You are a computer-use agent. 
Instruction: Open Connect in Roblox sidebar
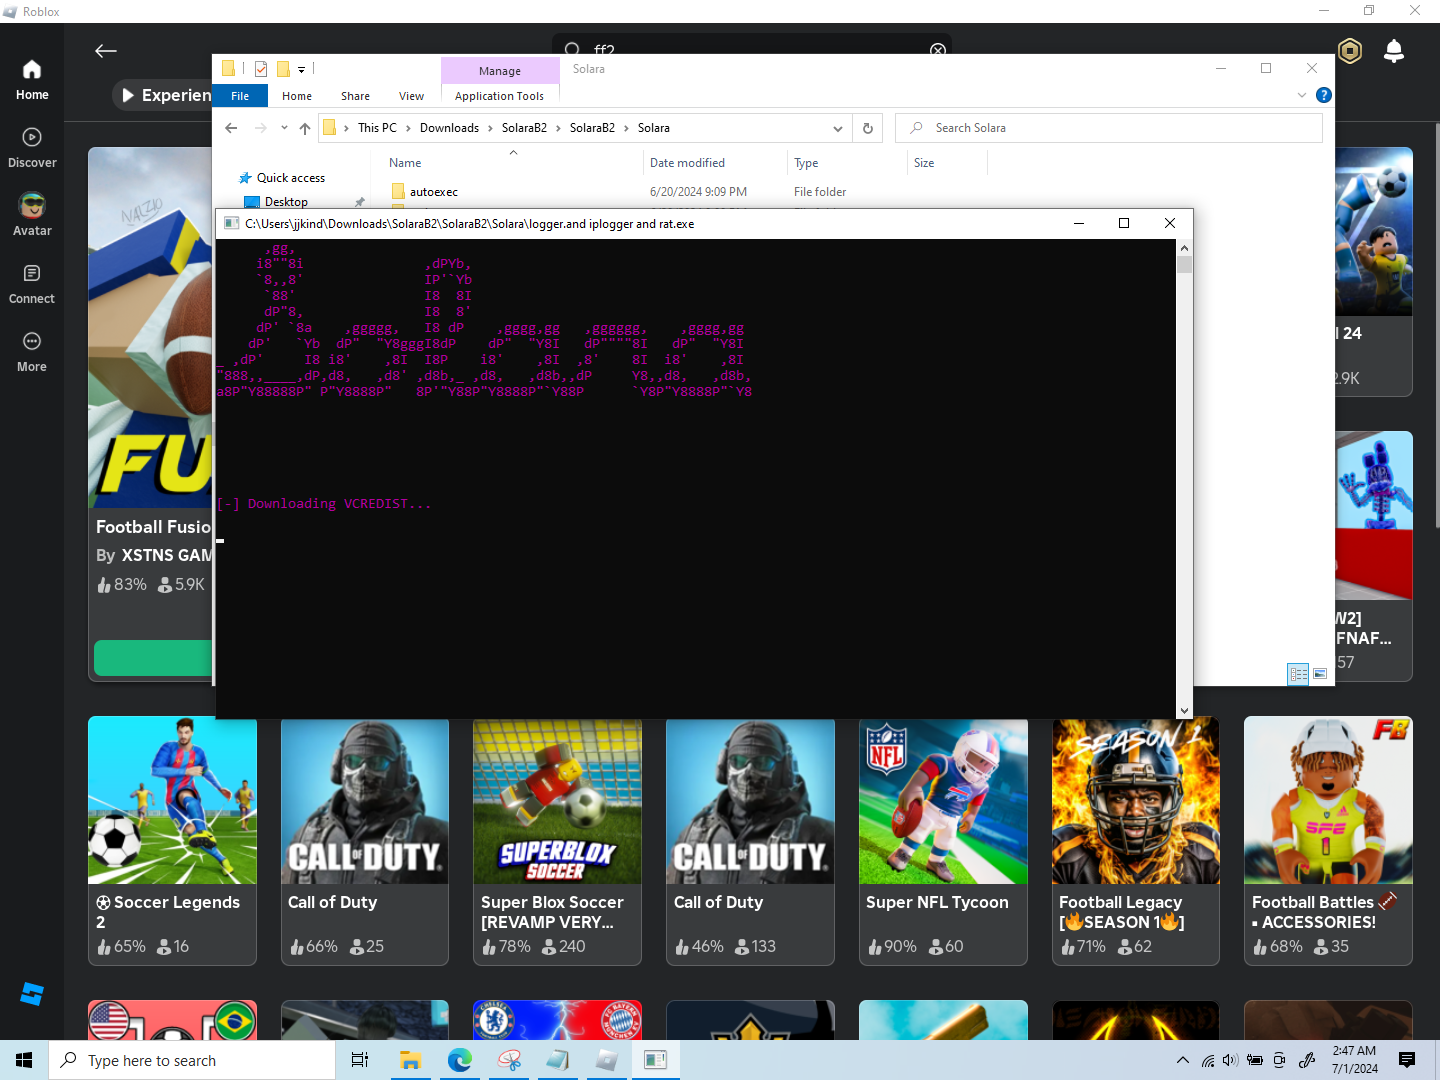click(x=32, y=284)
